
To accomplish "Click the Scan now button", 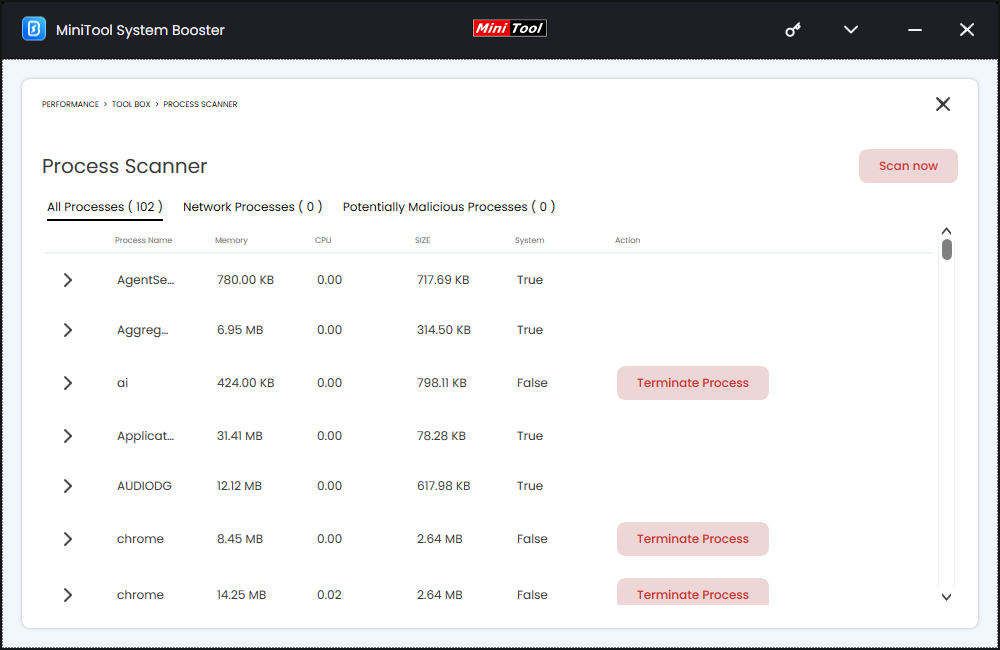I will [908, 166].
